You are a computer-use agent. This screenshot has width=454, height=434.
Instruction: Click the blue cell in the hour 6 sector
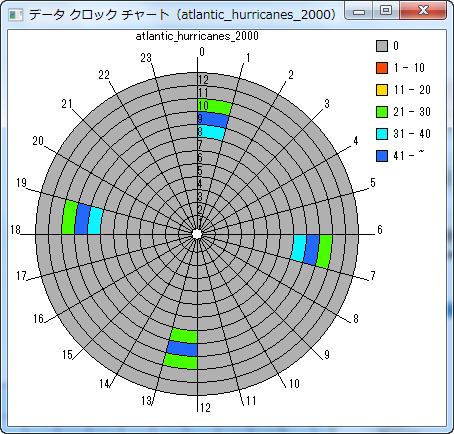pyautogui.click(x=312, y=249)
